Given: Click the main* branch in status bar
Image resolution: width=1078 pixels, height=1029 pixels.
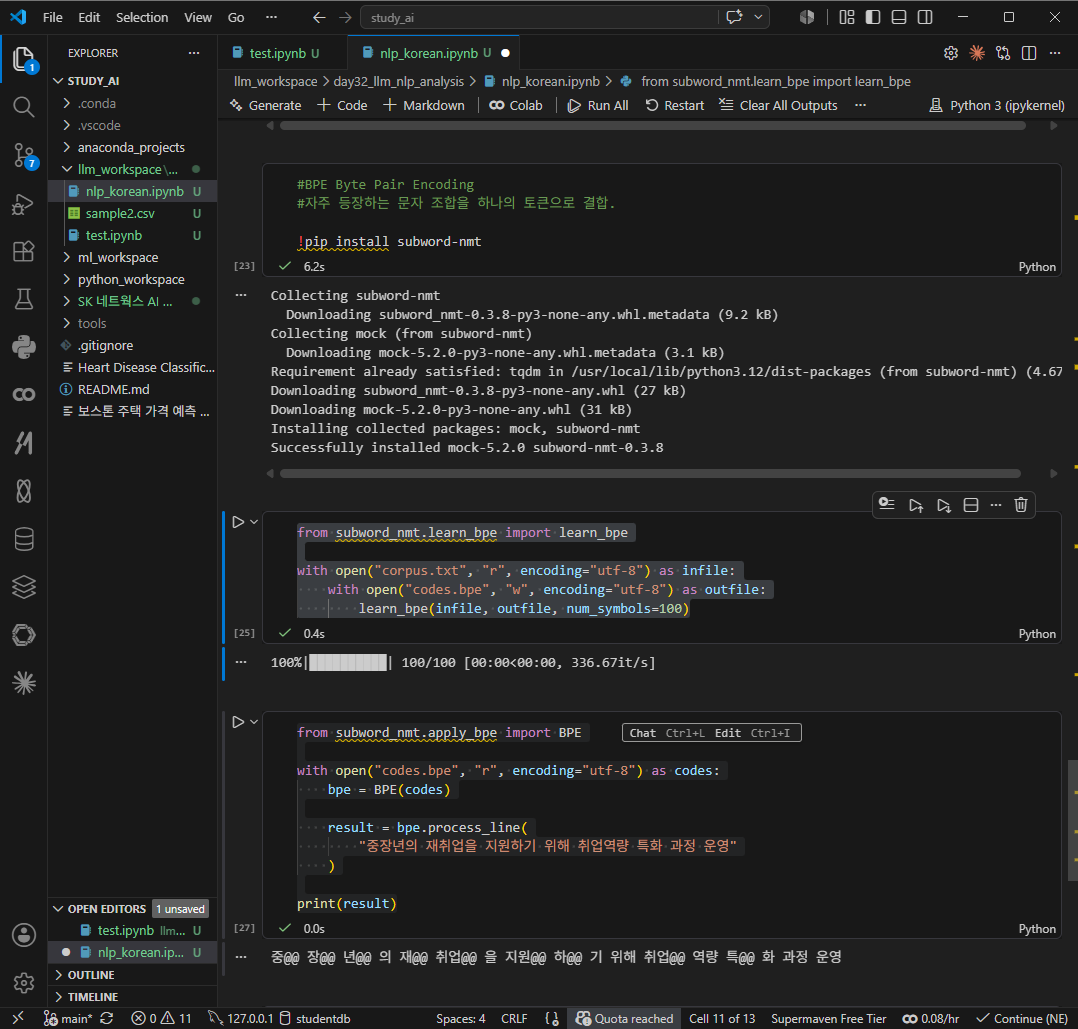Looking at the screenshot, I should pyautogui.click(x=67, y=1018).
